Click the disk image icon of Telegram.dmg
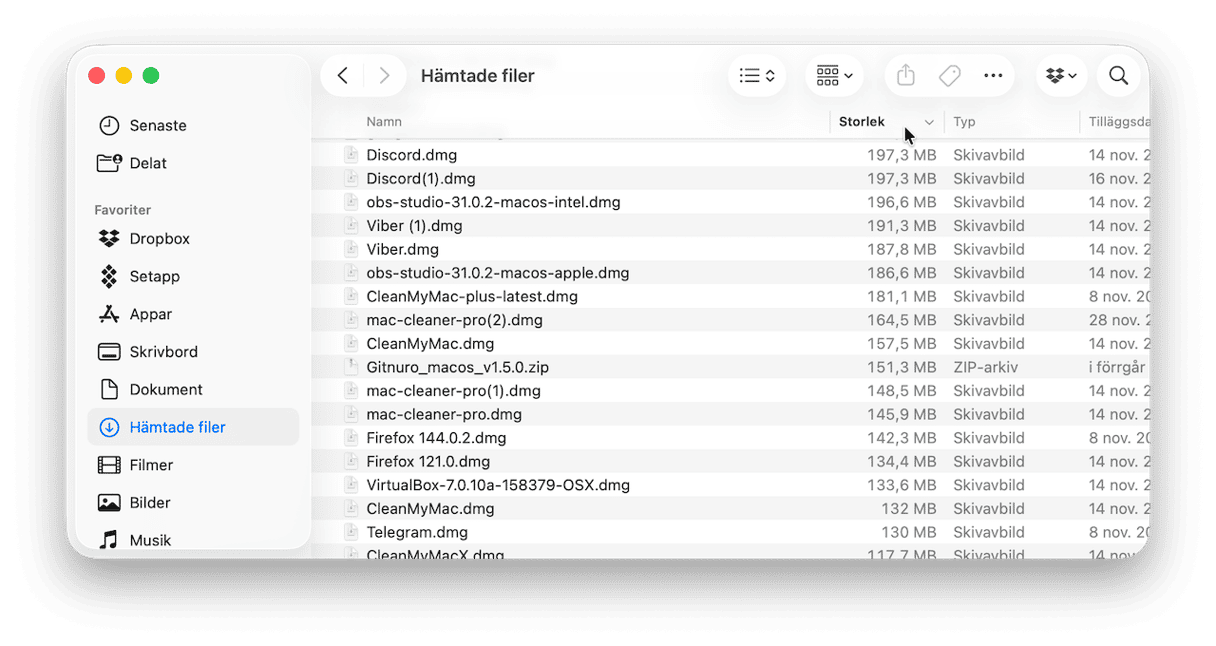Viewport: 1216px width, 646px height. point(351,532)
